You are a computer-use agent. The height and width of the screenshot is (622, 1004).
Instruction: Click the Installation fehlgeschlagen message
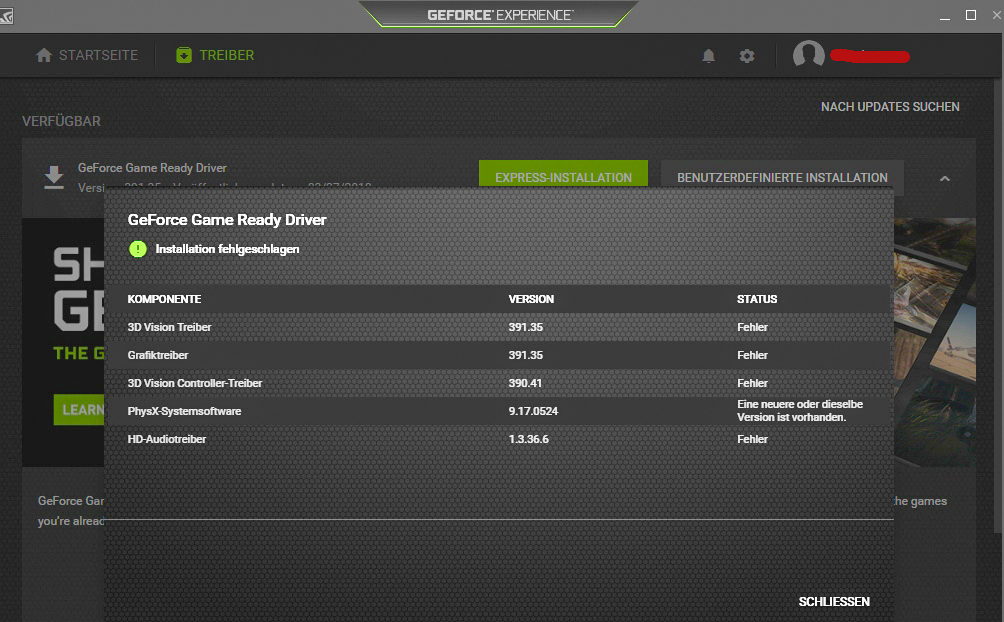227,249
